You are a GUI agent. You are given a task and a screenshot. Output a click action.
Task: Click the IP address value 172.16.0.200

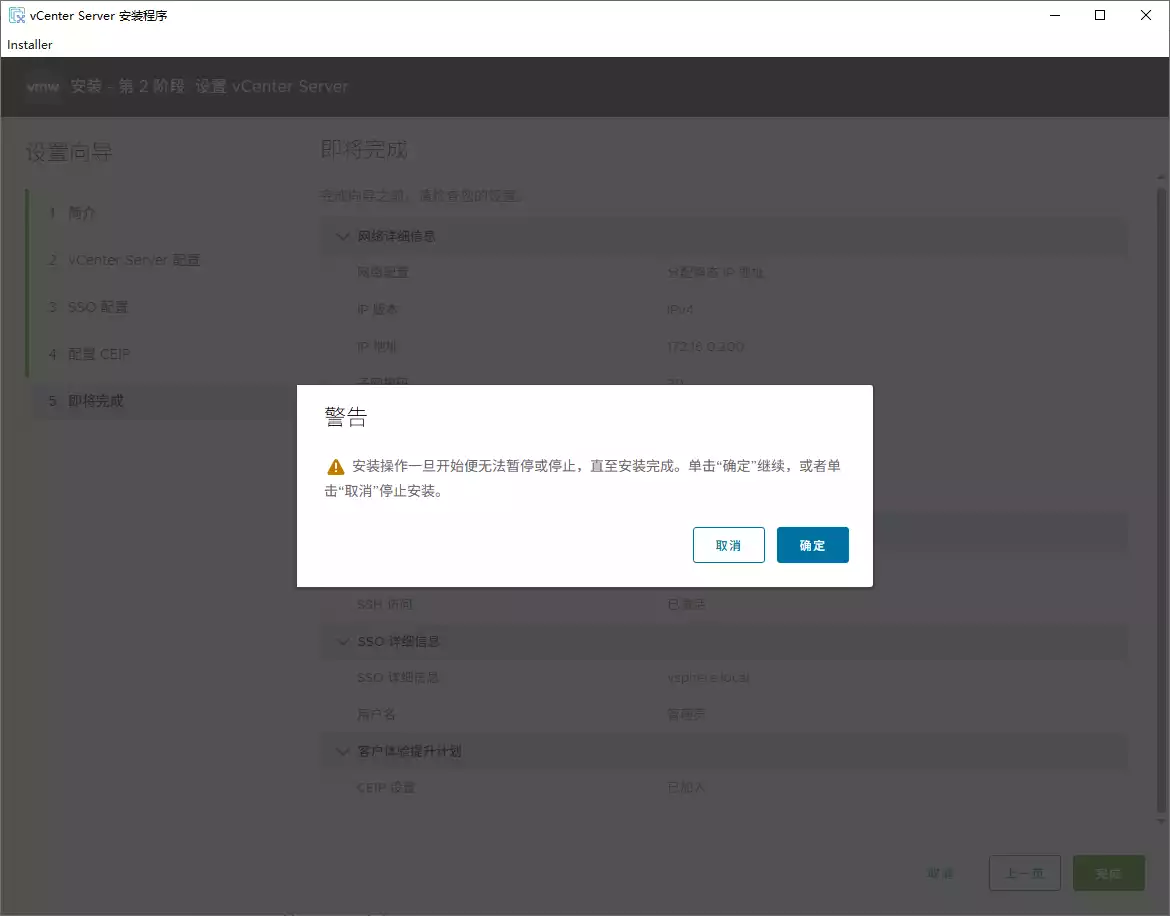pyautogui.click(x=705, y=347)
